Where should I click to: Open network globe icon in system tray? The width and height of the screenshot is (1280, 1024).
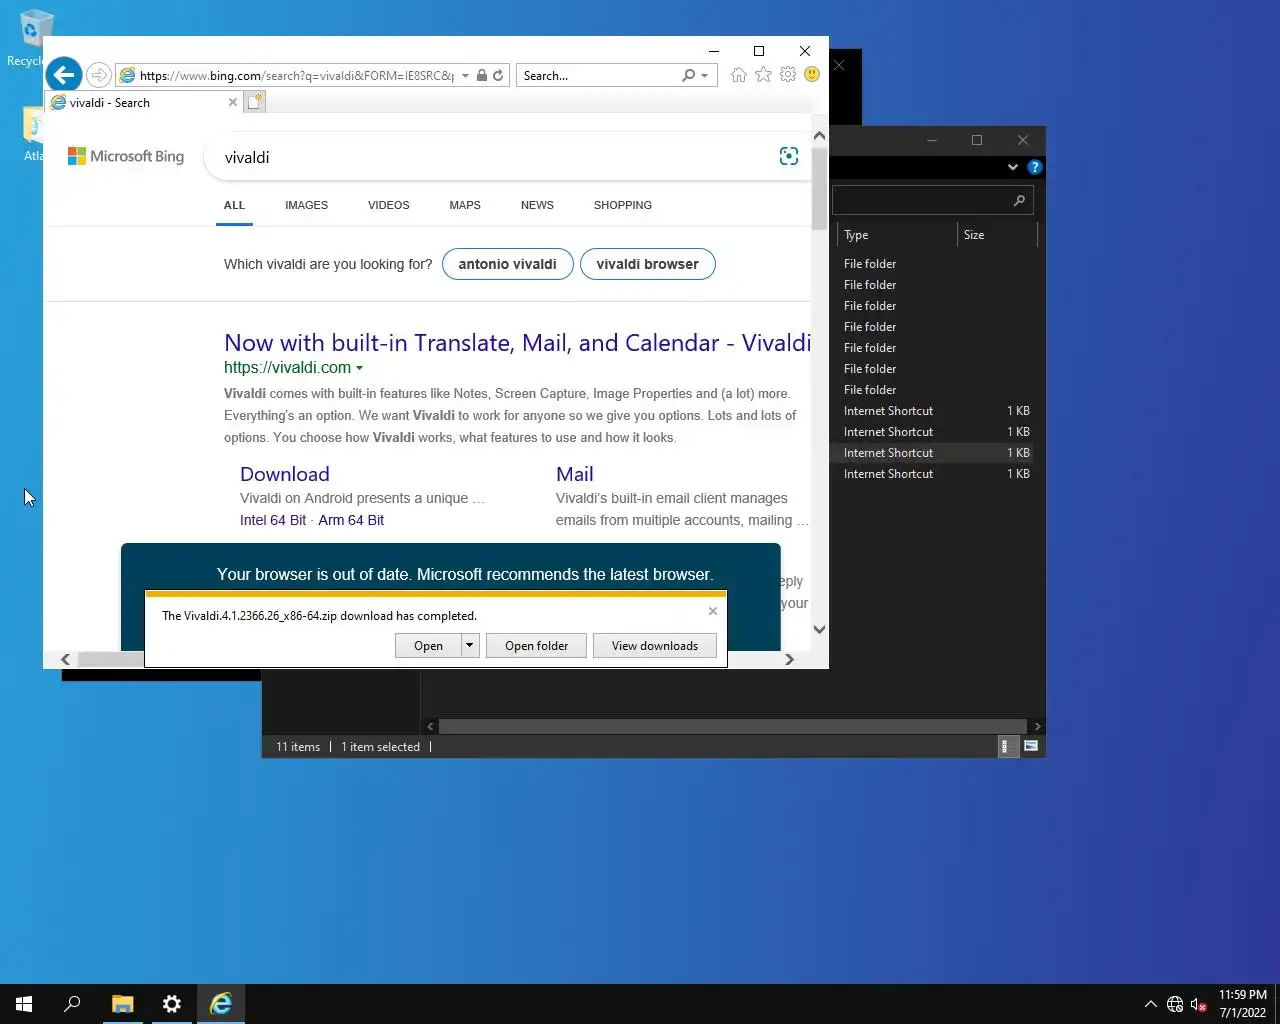(1175, 1004)
